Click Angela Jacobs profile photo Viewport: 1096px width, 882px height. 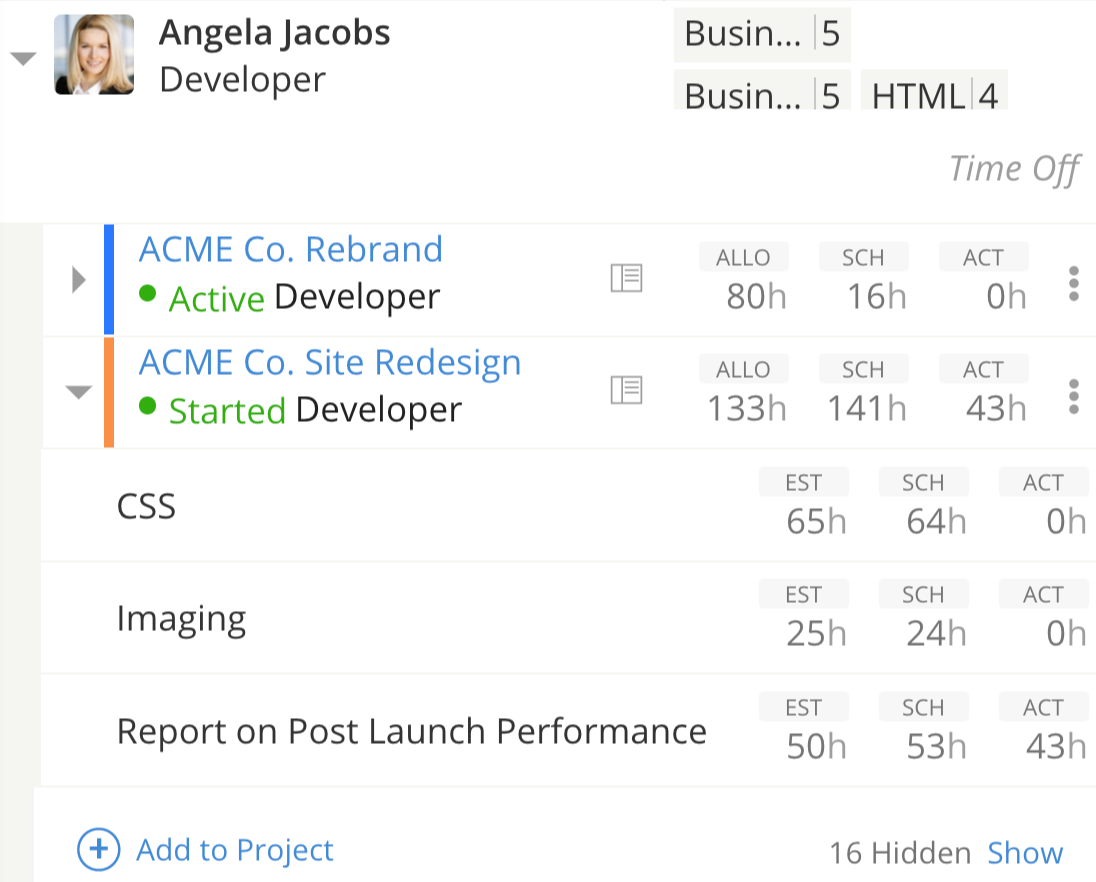[x=94, y=55]
